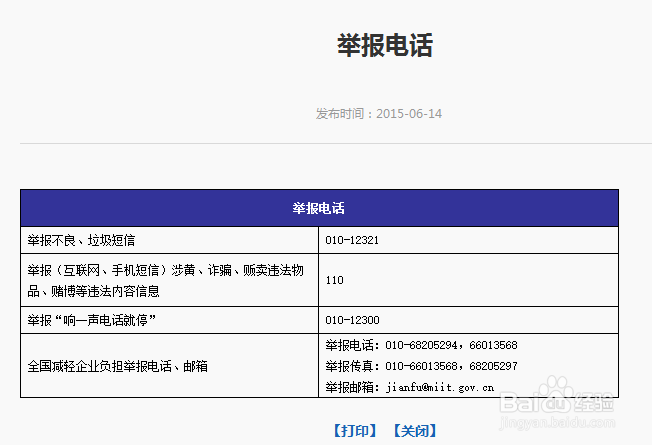The height and width of the screenshot is (445, 652).
Task: Click the fax line 举报传真: 010-66013568
Action: [x=422, y=366]
